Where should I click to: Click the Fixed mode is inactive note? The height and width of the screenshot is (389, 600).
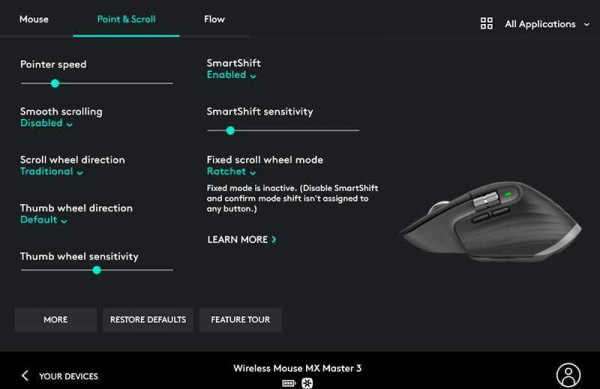(x=292, y=199)
